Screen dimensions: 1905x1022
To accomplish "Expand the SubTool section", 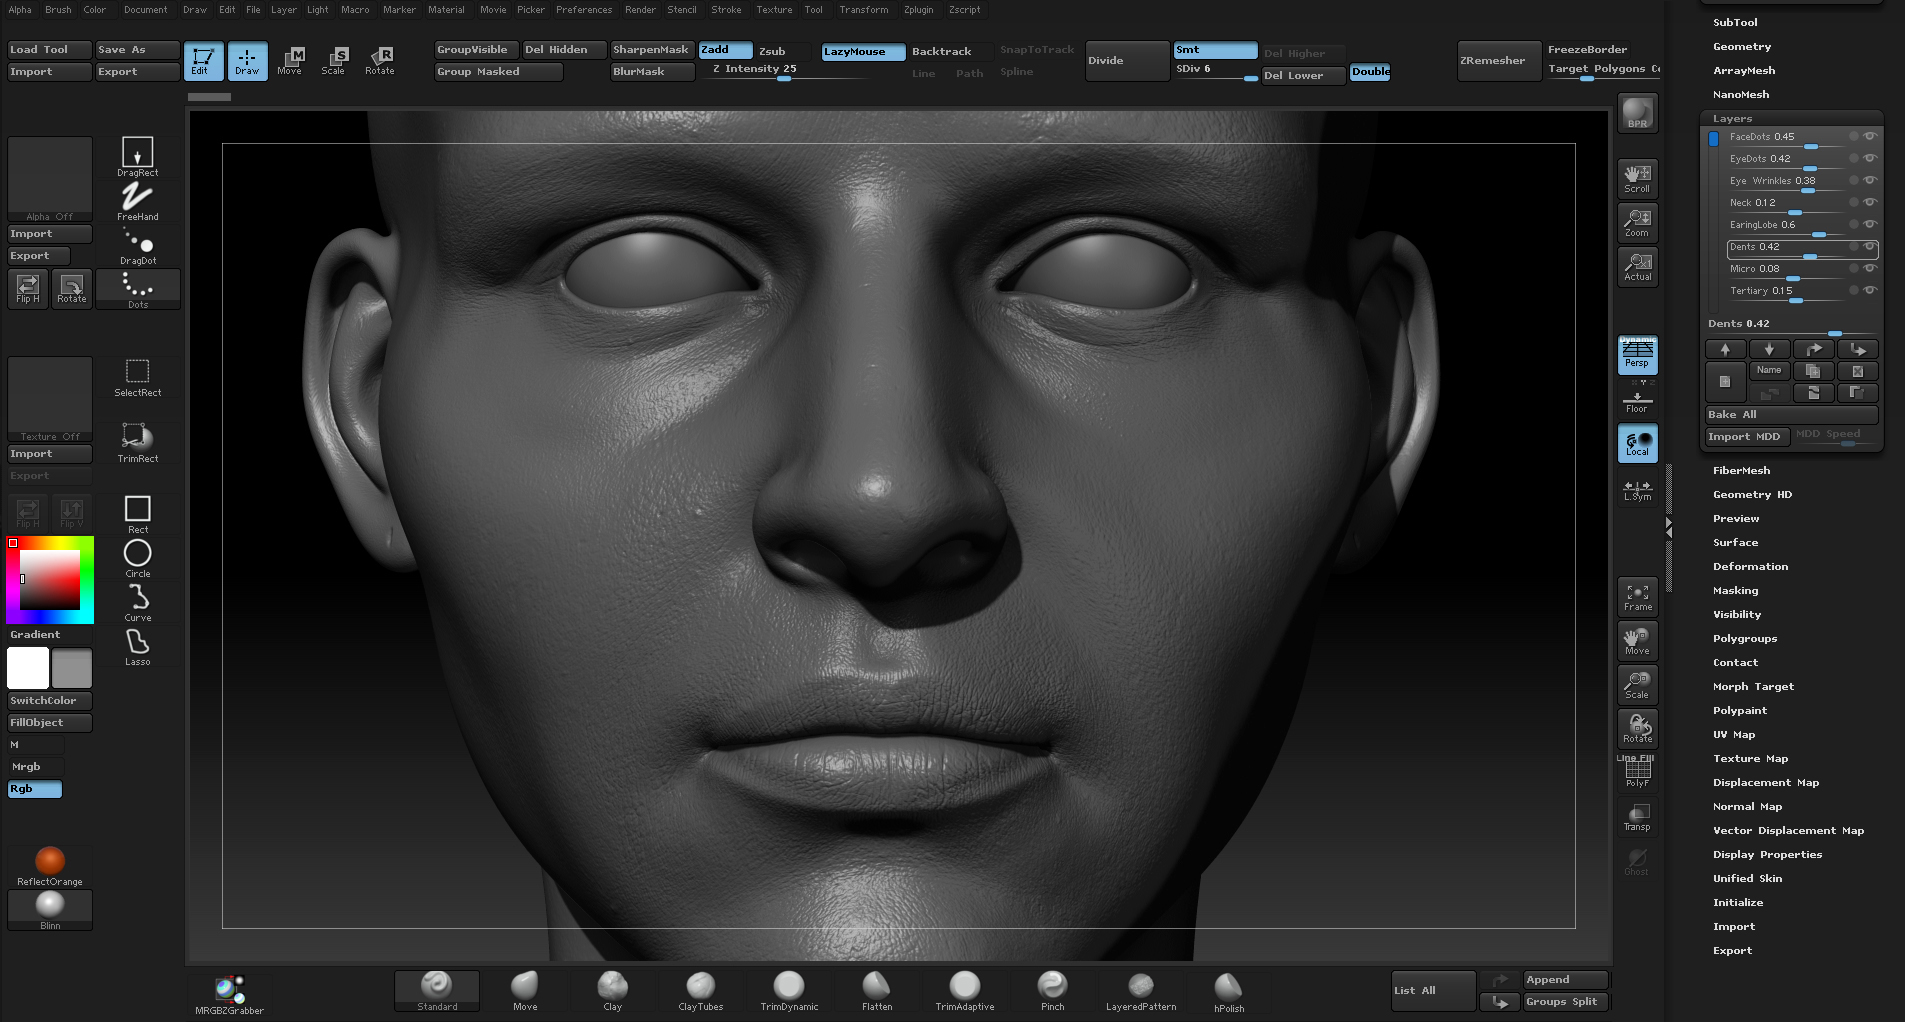I will (1735, 22).
